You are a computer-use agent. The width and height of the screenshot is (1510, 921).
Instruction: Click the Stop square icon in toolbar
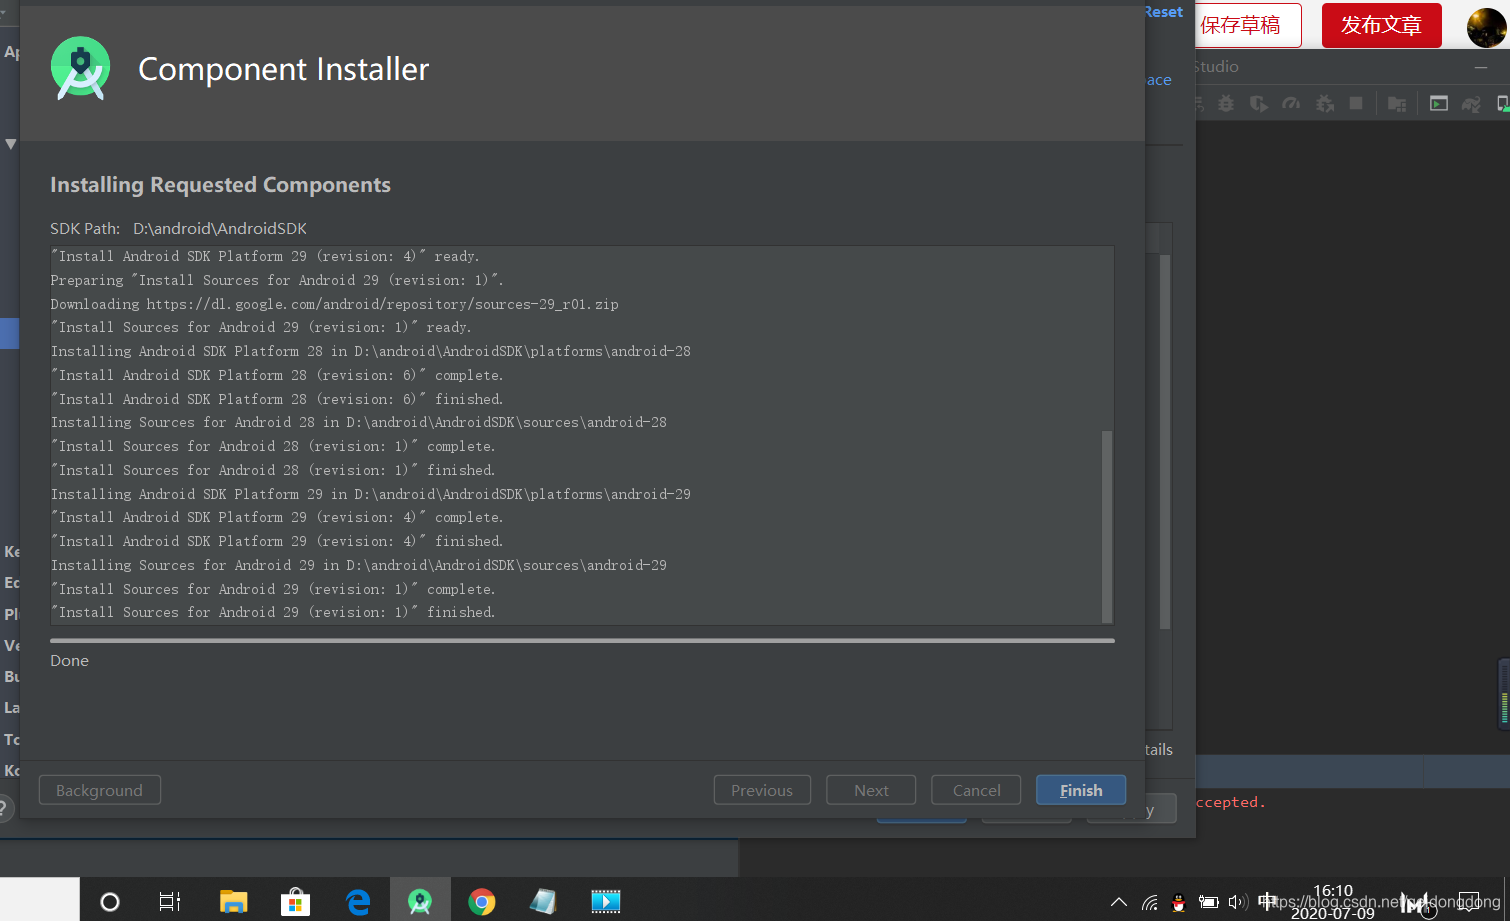[x=1356, y=103]
